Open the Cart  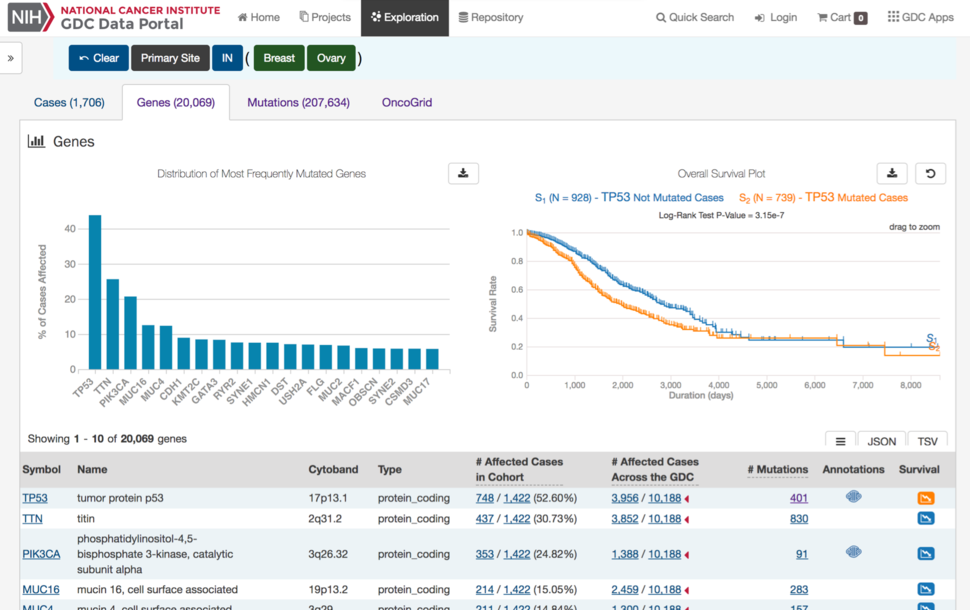point(842,17)
